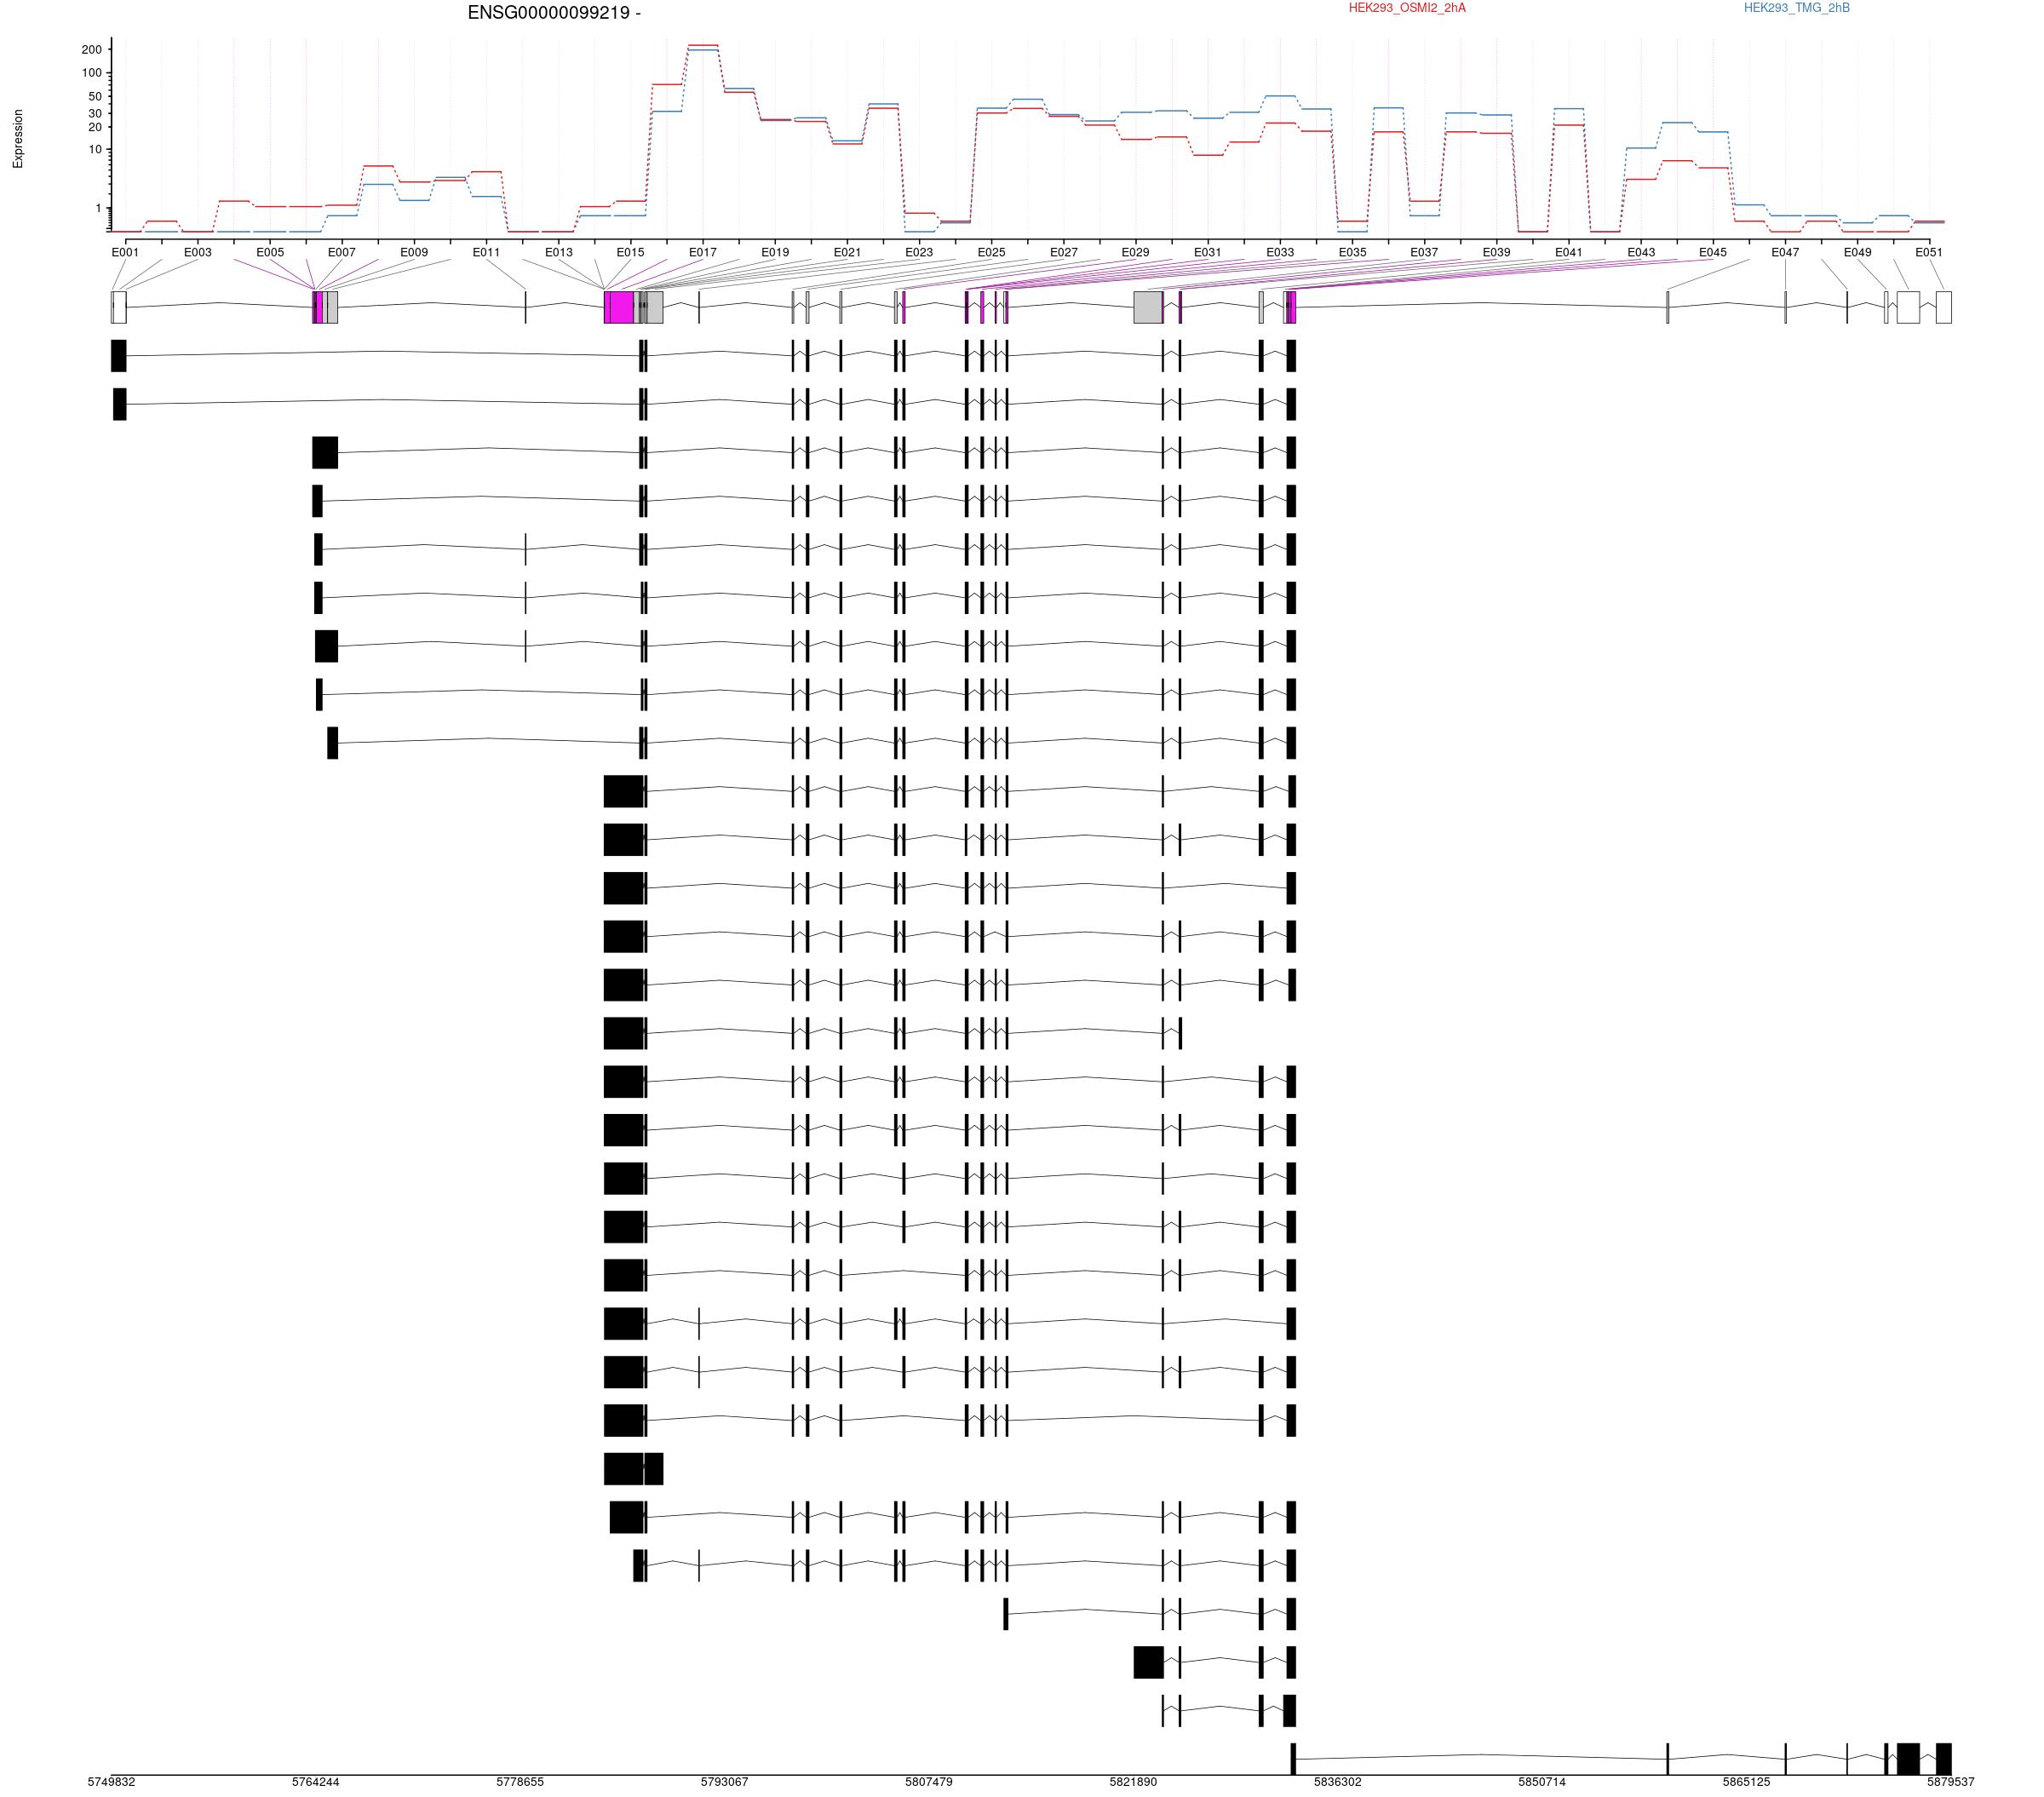Select exon label E029

[x=1135, y=253]
